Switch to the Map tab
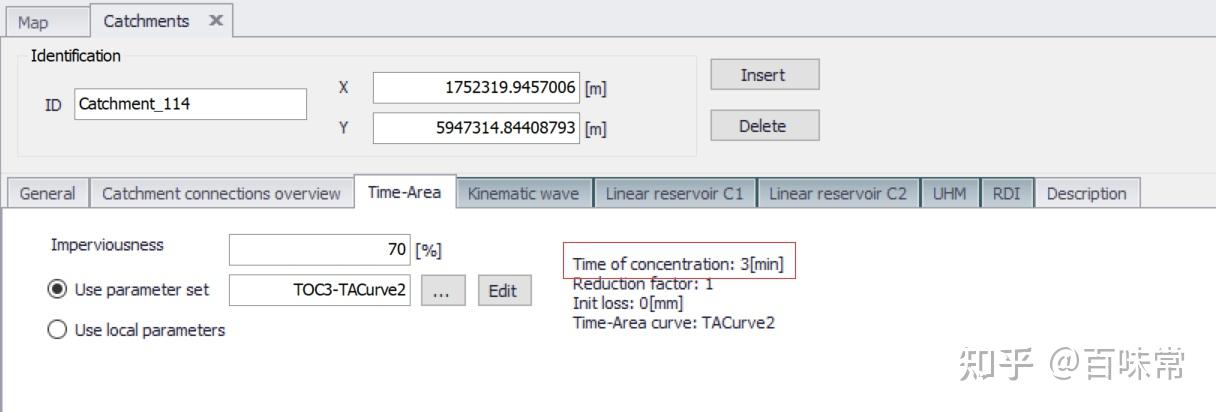1216x412 pixels. click(33, 21)
